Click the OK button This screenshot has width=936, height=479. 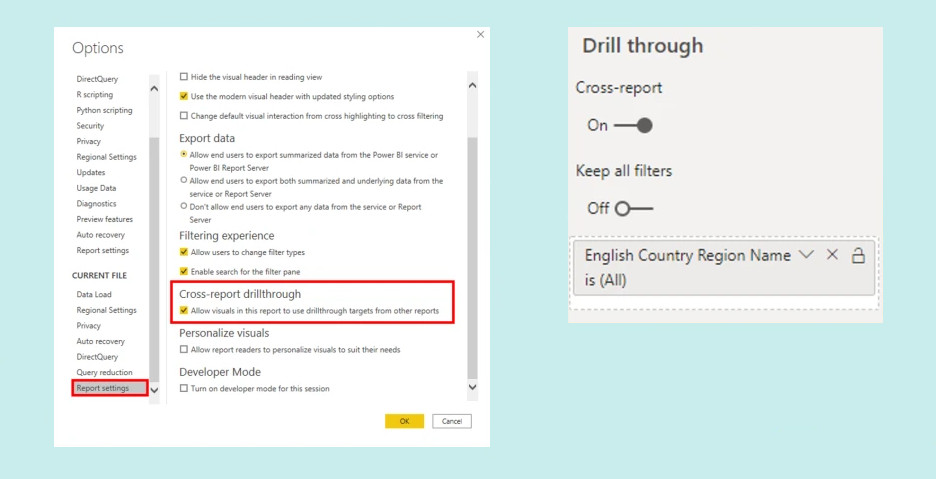[404, 421]
